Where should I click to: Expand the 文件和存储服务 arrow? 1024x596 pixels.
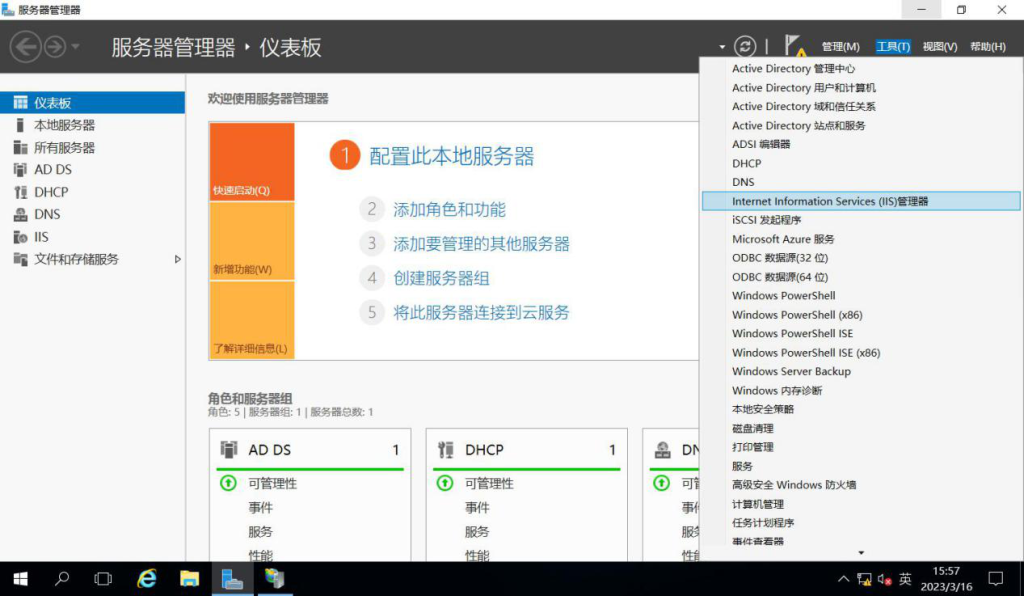click(x=177, y=259)
